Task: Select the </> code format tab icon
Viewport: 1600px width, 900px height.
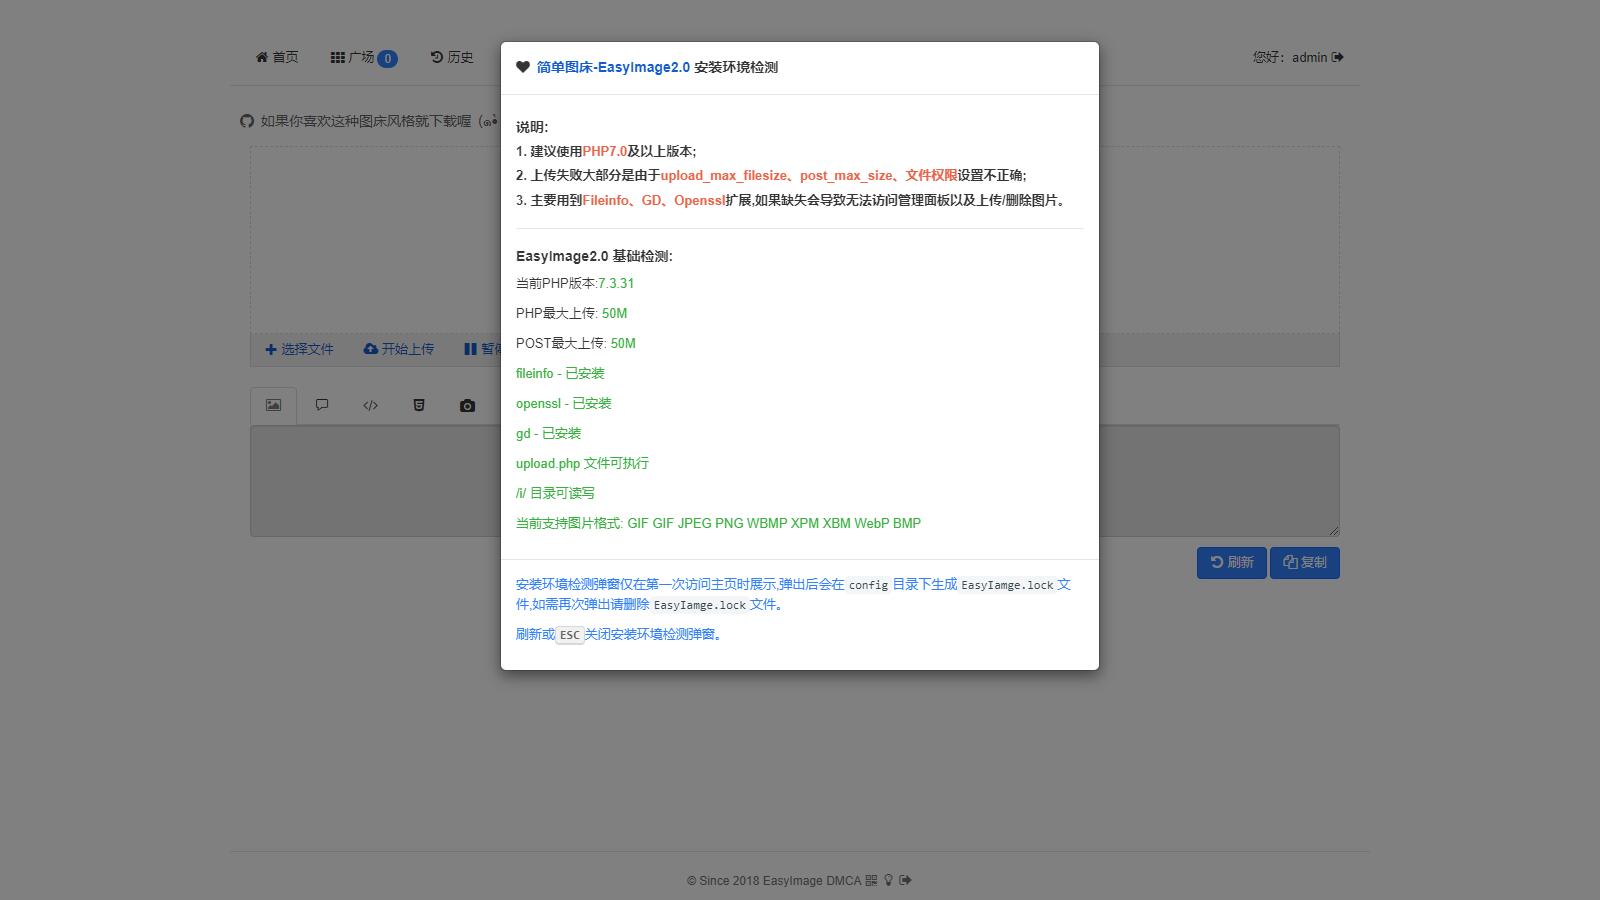Action: pyautogui.click(x=370, y=405)
